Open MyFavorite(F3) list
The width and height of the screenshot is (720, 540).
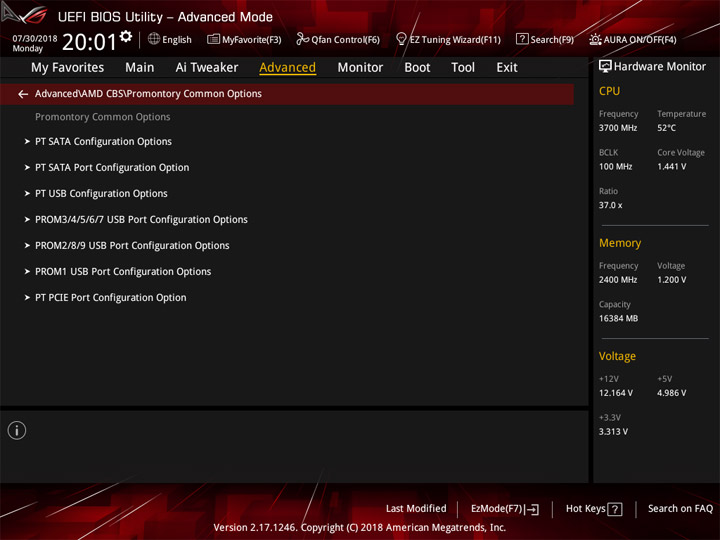tap(244, 39)
